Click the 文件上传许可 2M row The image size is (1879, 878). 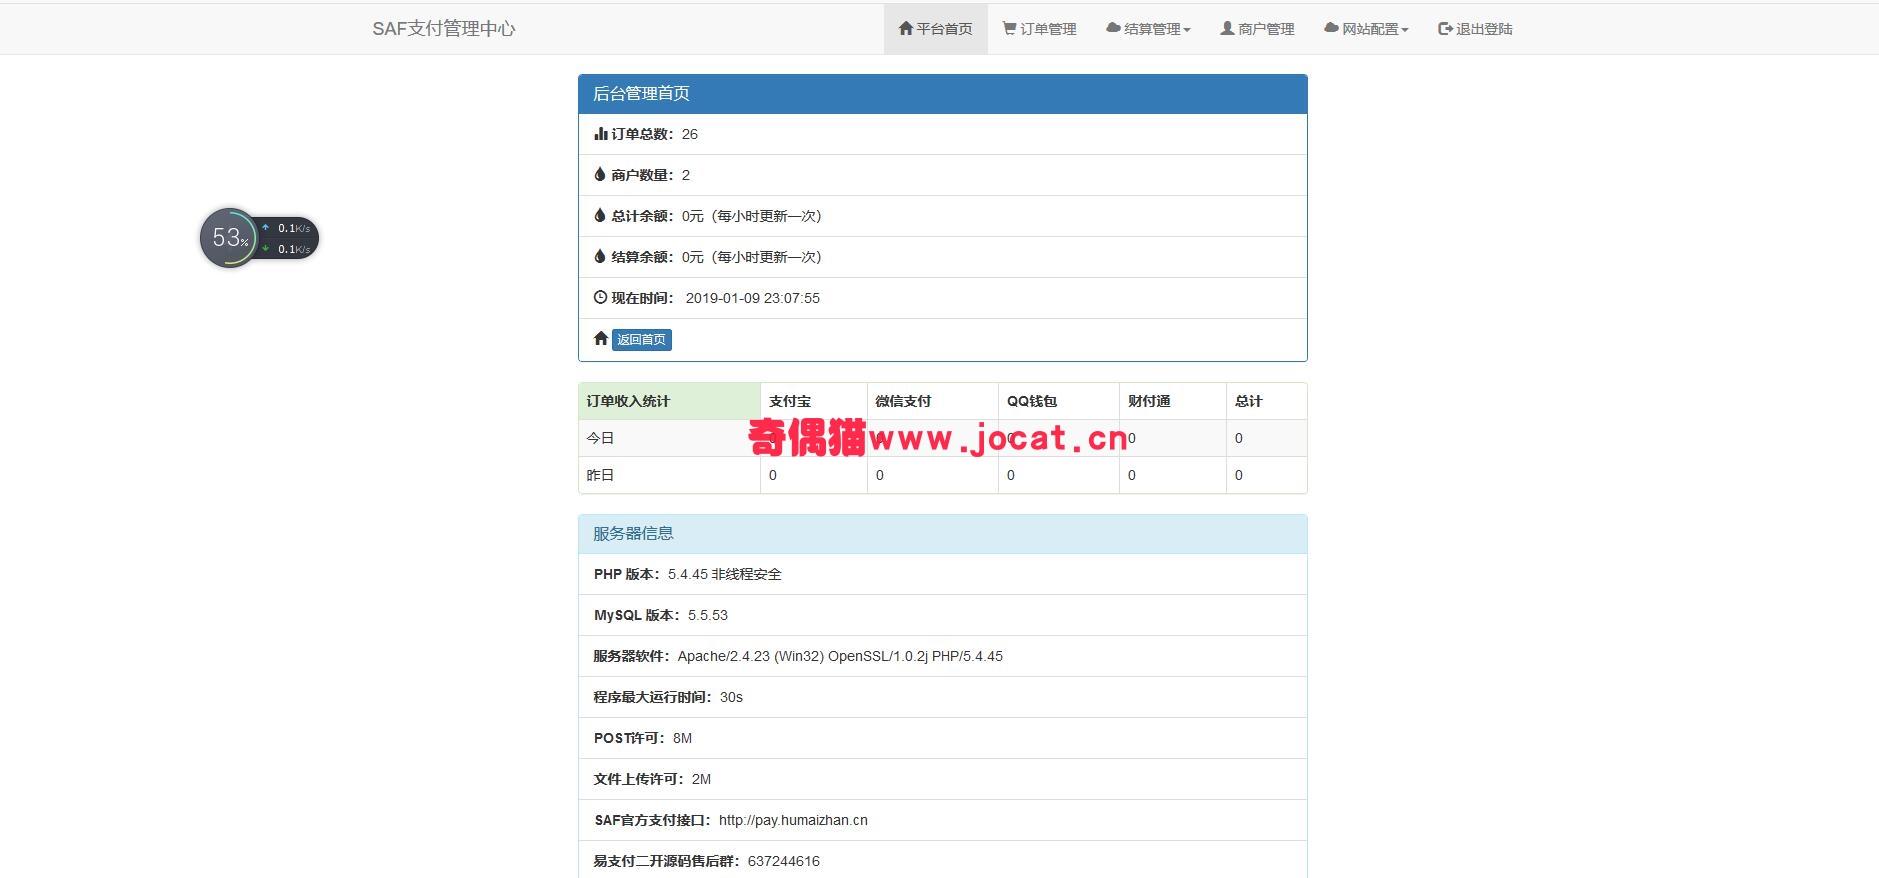click(x=943, y=779)
